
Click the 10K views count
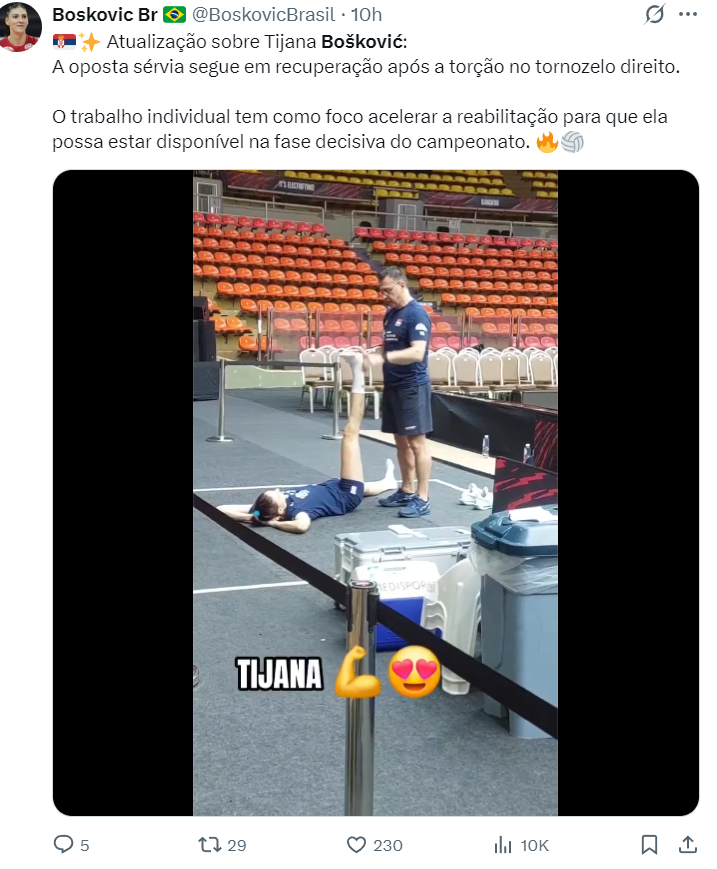coord(535,845)
